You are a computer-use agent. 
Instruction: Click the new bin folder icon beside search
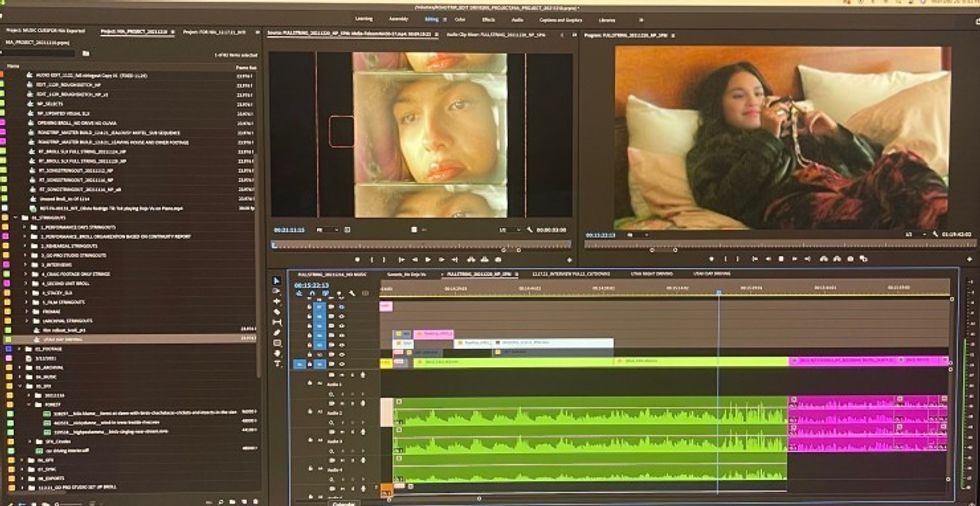coord(86,53)
